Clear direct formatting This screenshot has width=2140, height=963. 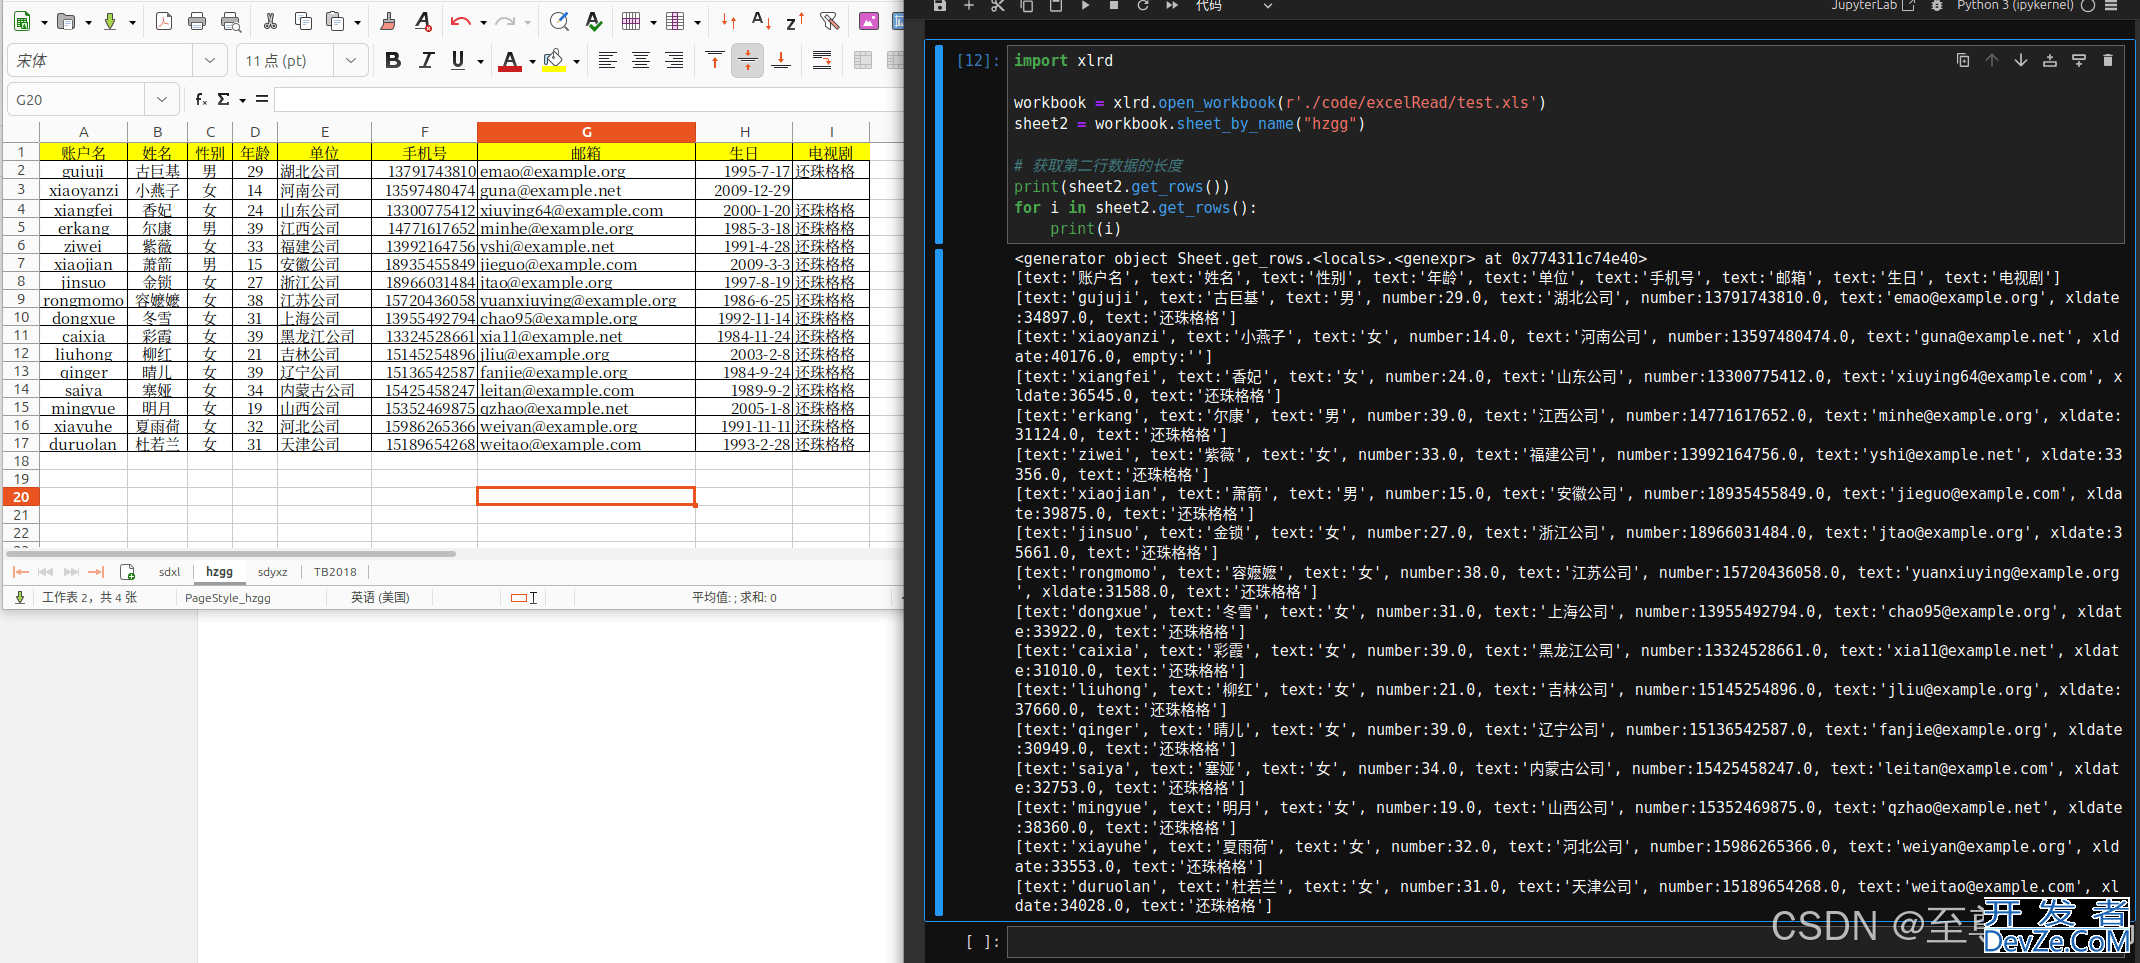click(423, 21)
